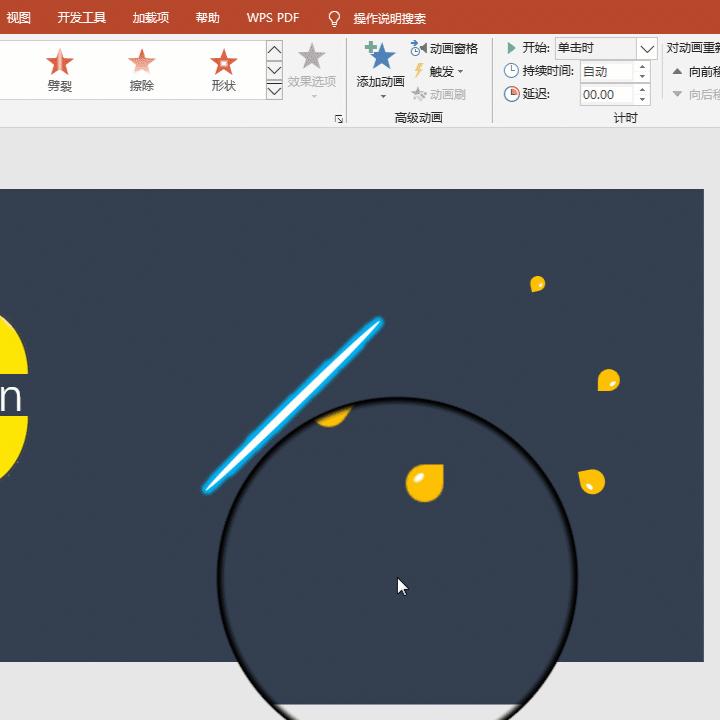
Task: Open the 触发 trigger menu
Action: pyautogui.click(x=439, y=71)
